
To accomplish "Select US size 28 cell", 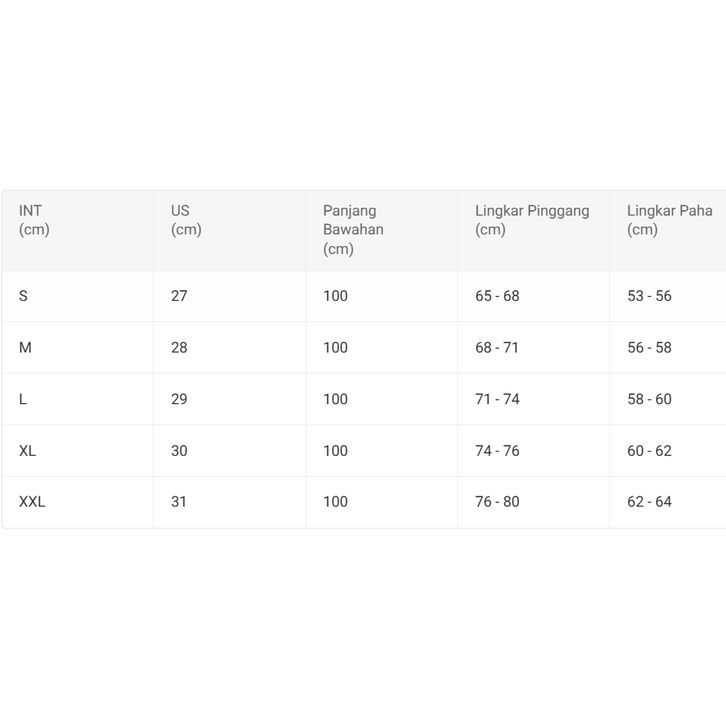I will click(x=179, y=348).
